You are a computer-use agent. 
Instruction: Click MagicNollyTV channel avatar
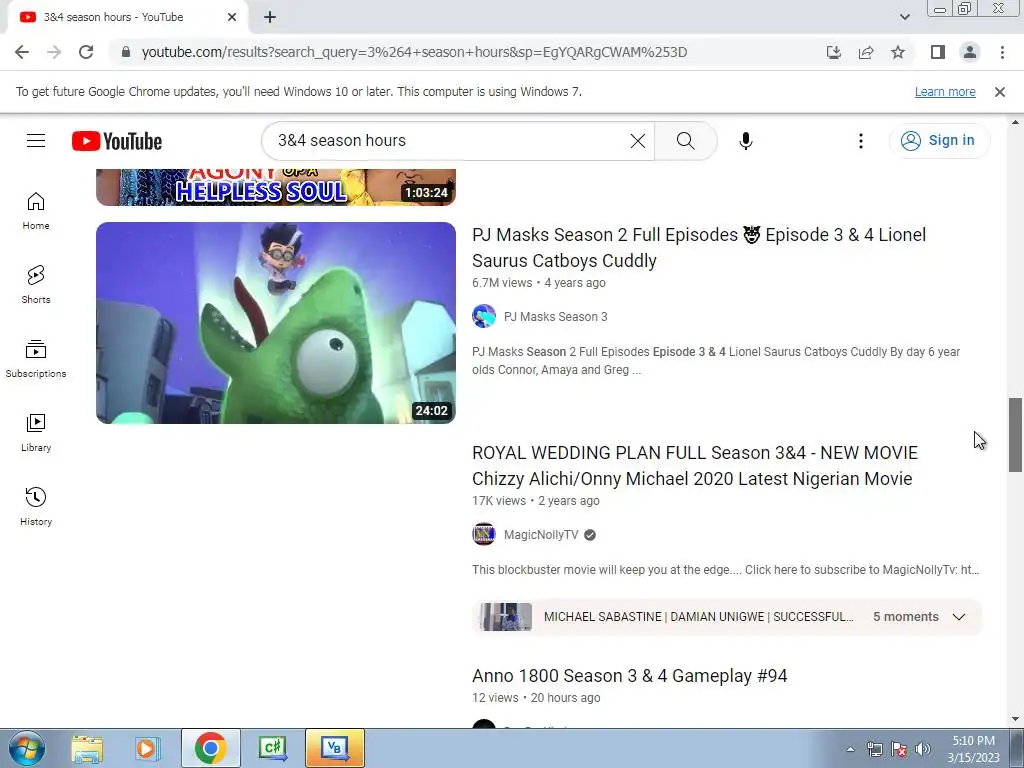click(x=484, y=535)
